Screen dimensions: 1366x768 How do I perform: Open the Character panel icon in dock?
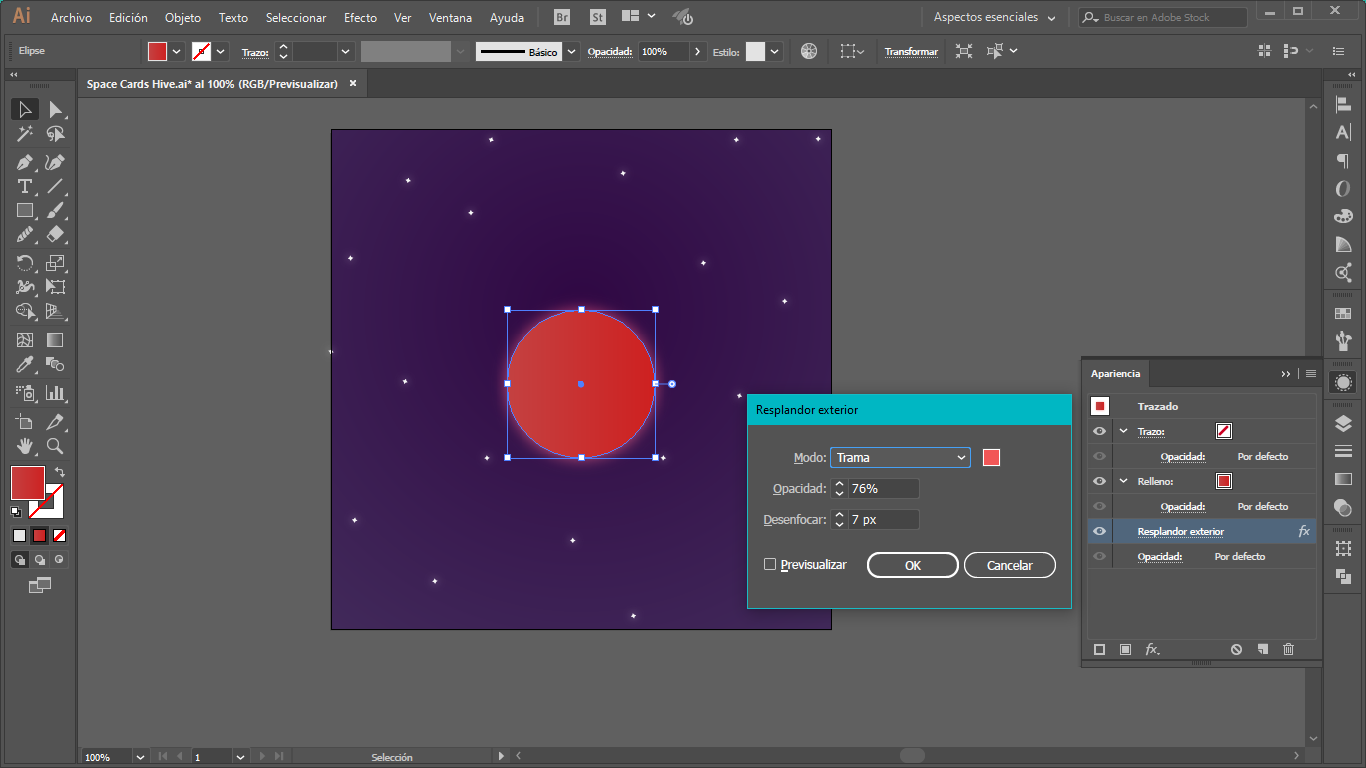point(1343,132)
